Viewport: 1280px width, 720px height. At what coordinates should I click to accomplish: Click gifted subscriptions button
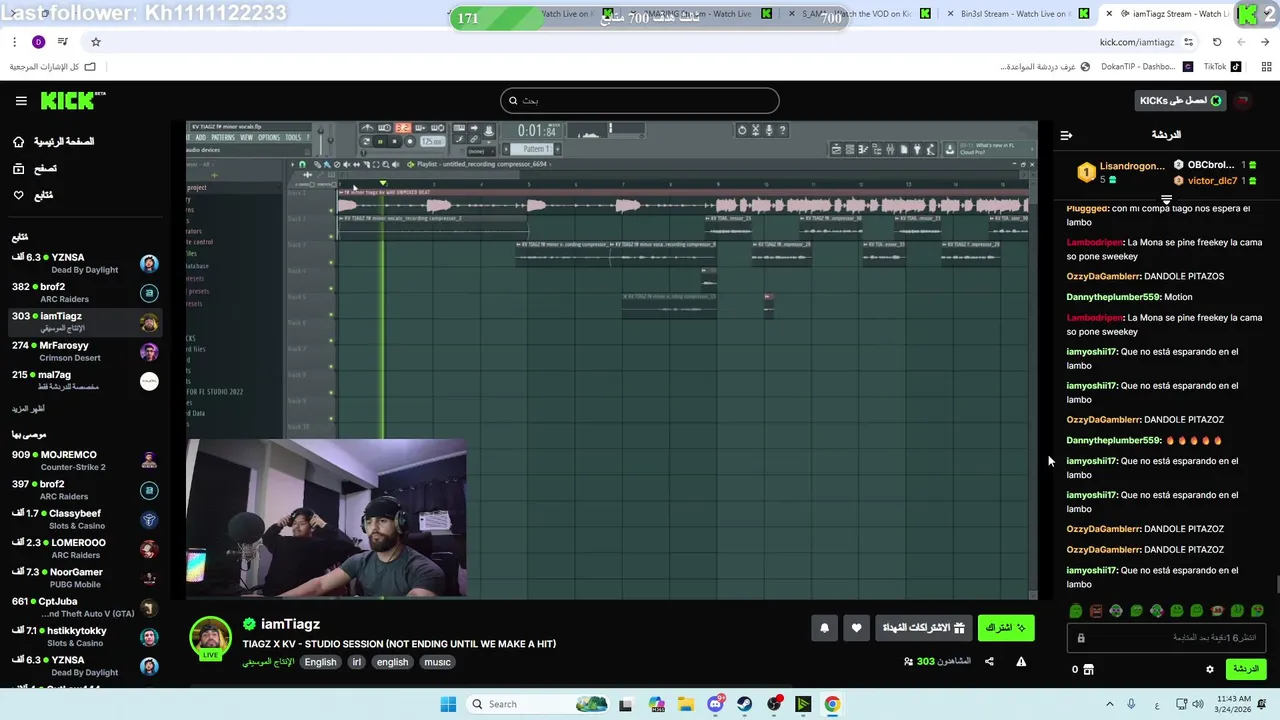[924, 628]
